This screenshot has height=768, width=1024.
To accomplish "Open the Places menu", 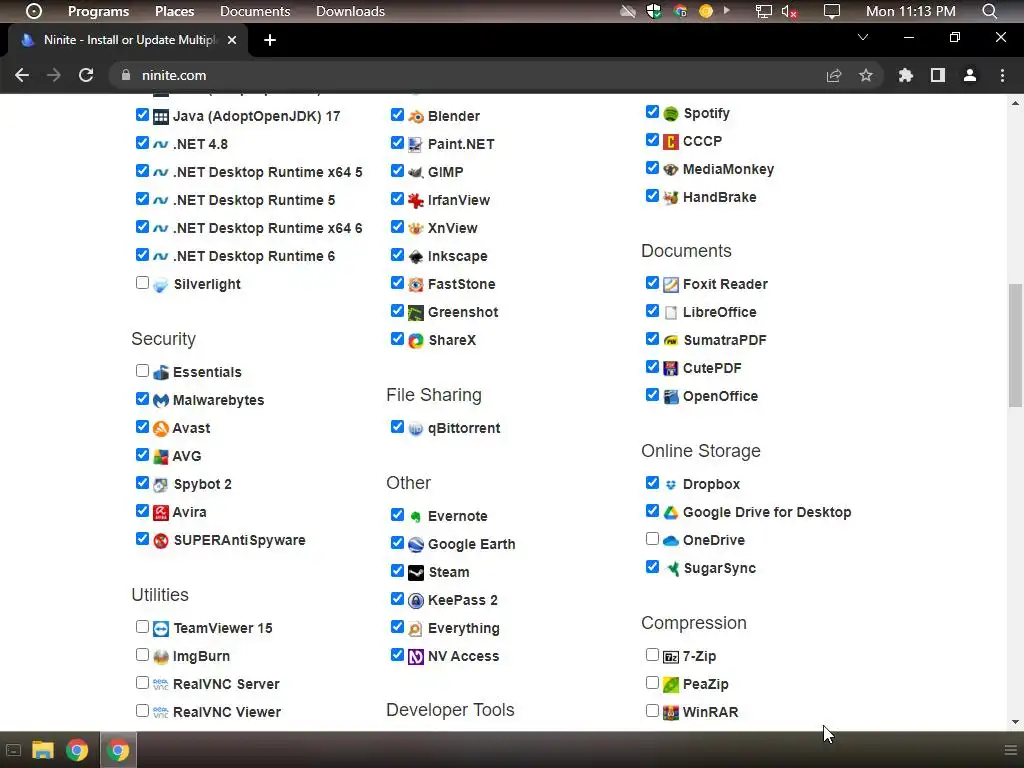I will [174, 11].
